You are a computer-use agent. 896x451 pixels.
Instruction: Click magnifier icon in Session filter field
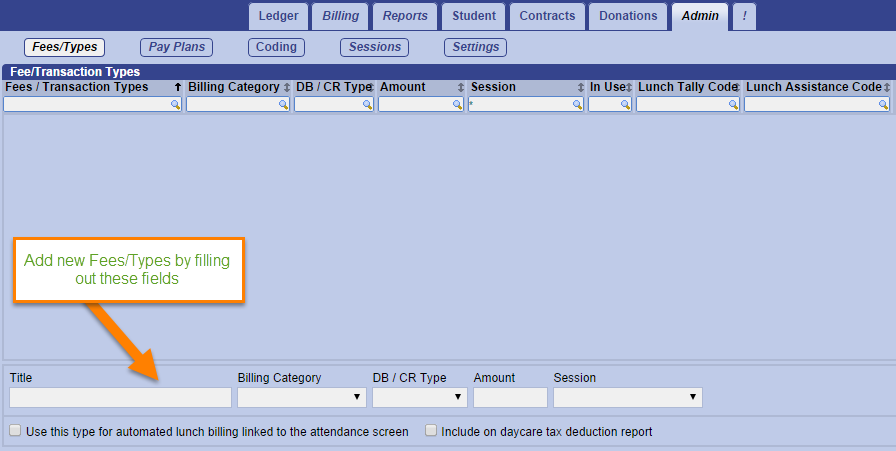(577, 104)
